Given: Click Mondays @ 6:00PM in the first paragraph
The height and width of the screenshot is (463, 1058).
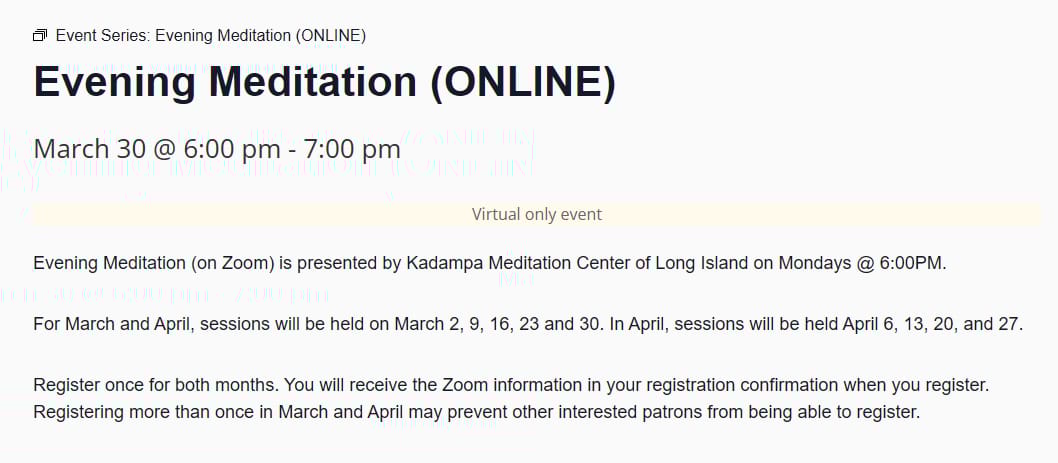Looking at the screenshot, I should point(862,263).
